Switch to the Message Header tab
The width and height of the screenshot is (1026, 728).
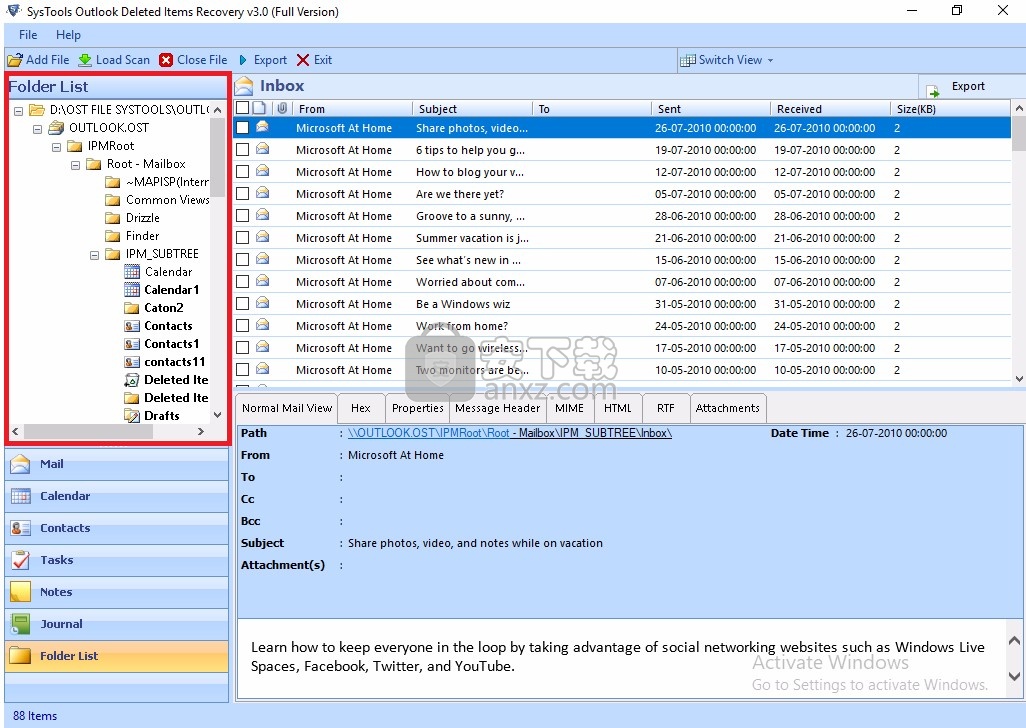tap(497, 408)
